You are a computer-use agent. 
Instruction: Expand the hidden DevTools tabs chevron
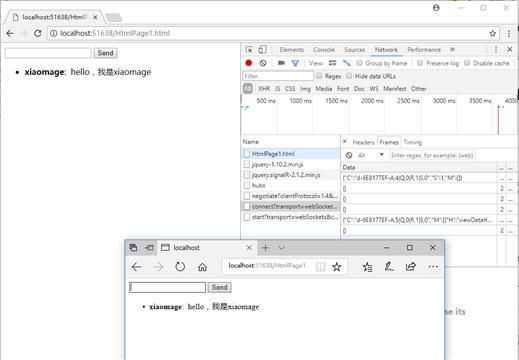click(x=452, y=49)
